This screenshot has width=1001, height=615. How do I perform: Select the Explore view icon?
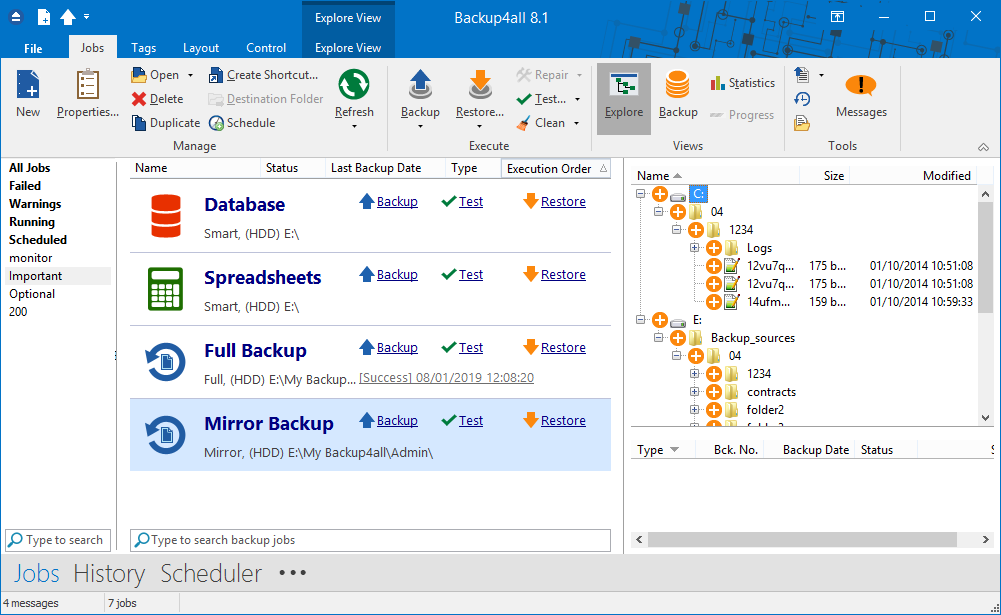624,86
